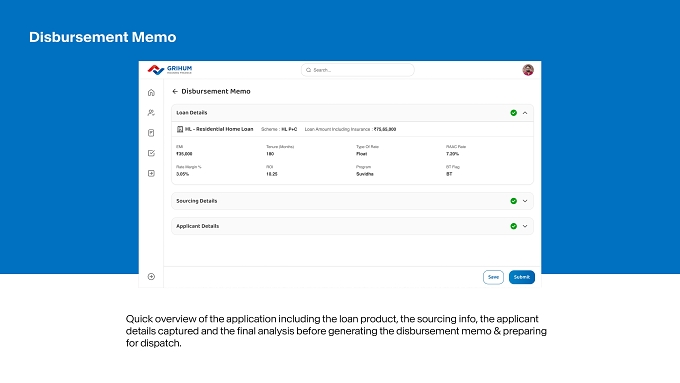Click the Sourcing Details header title
Viewport: 680px width, 383px height.
(196, 201)
